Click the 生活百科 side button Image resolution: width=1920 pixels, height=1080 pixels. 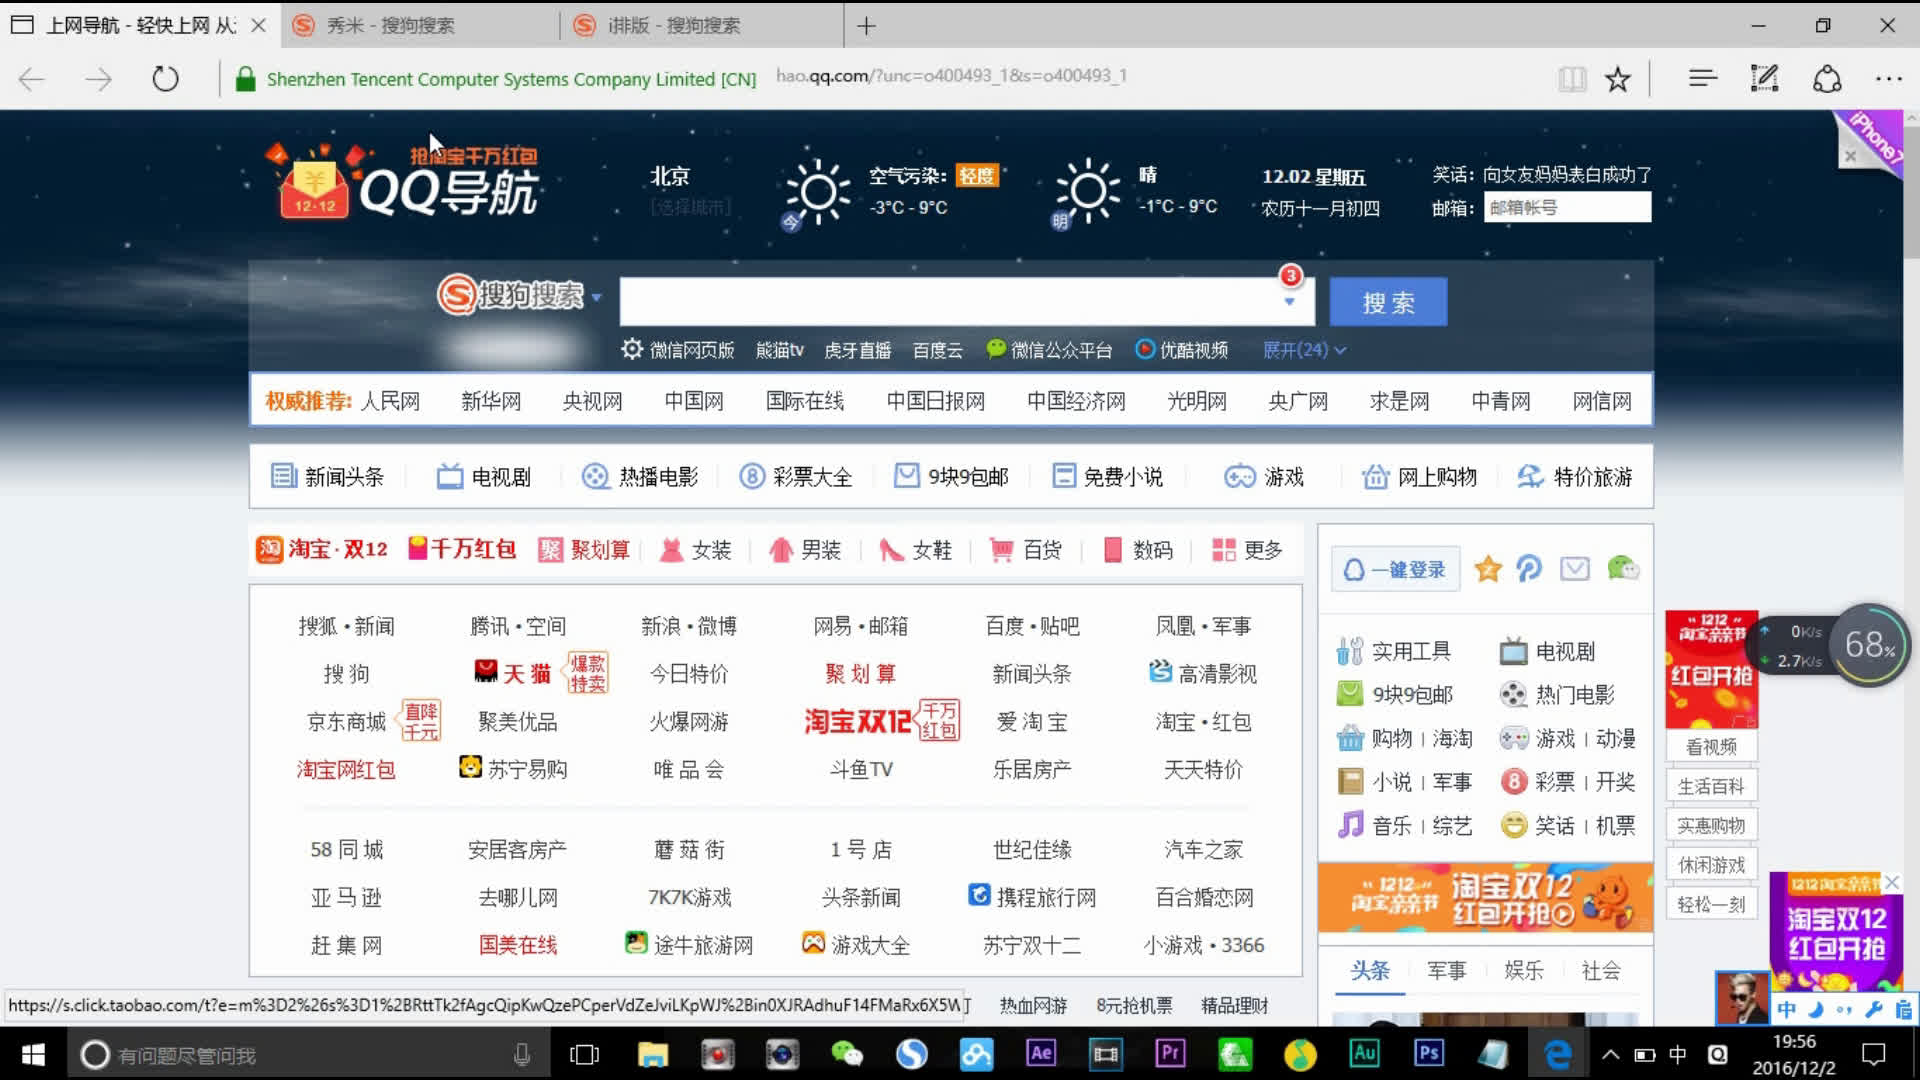[x=1711, y=786]
